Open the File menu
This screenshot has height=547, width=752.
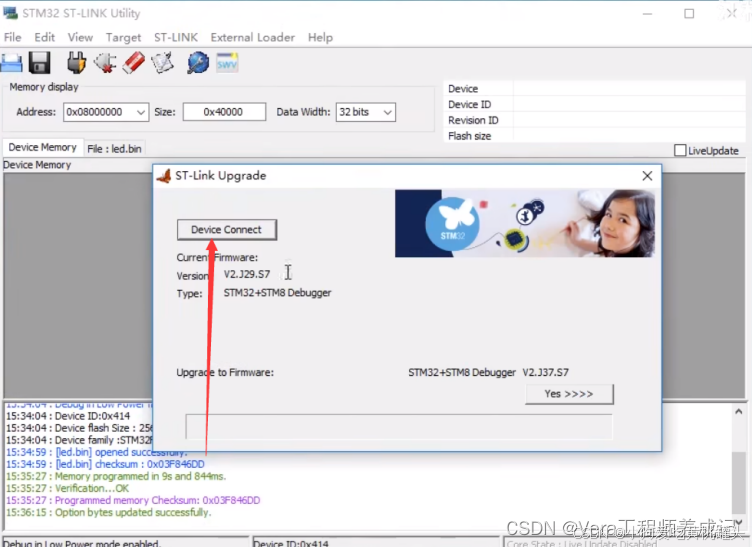[12, 37]
